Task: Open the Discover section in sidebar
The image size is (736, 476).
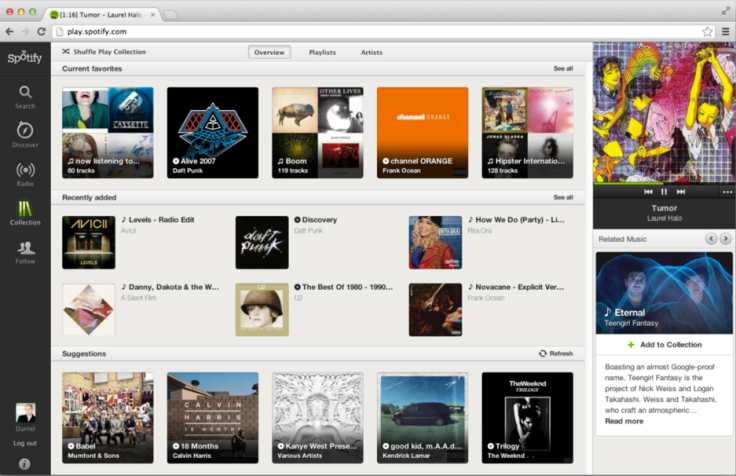Action: tap(25, 135)
